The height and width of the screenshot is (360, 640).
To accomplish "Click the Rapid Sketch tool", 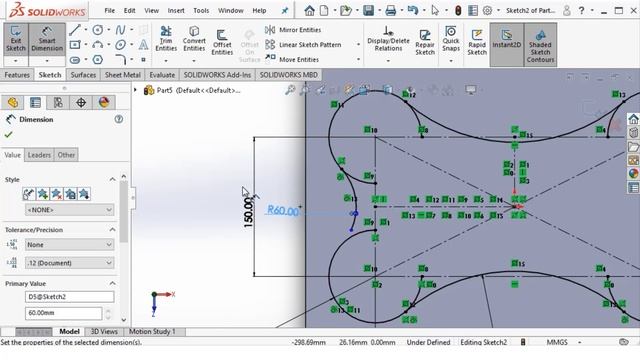I will click(477, 42).
